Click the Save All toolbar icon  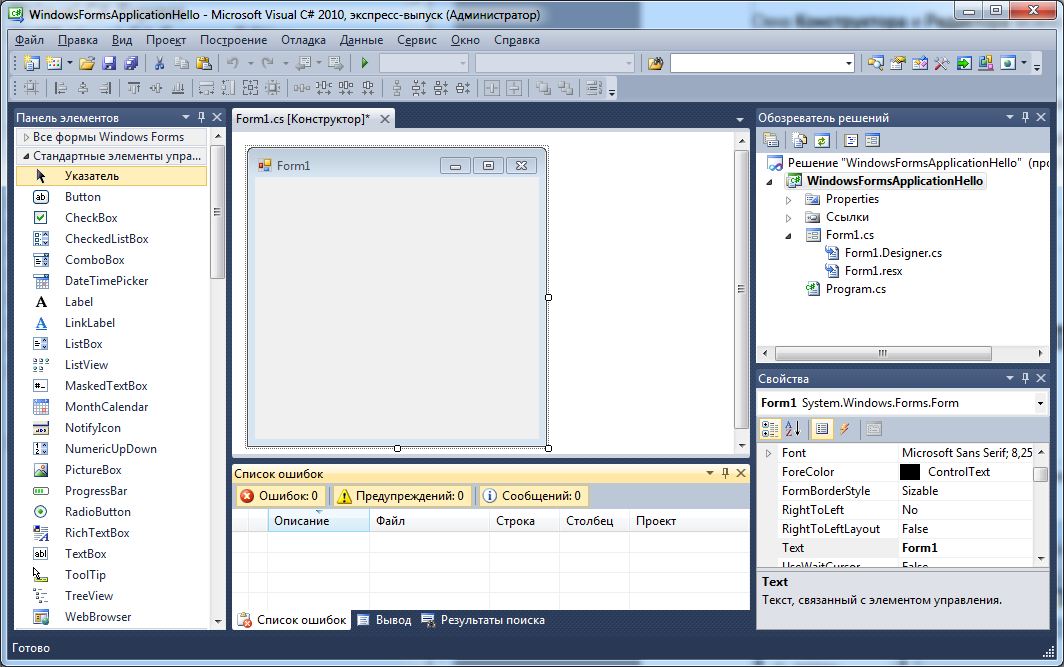[131, 63]
